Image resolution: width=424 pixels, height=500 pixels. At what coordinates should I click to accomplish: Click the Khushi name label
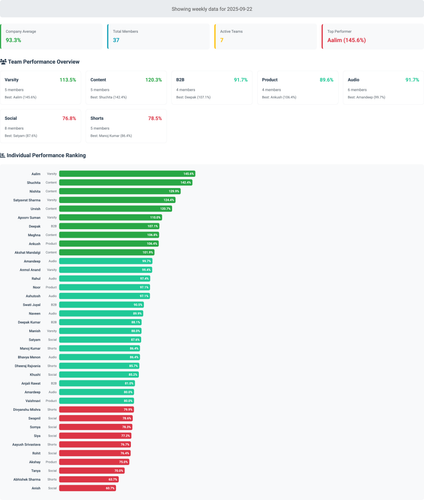(x=35, y=375)
